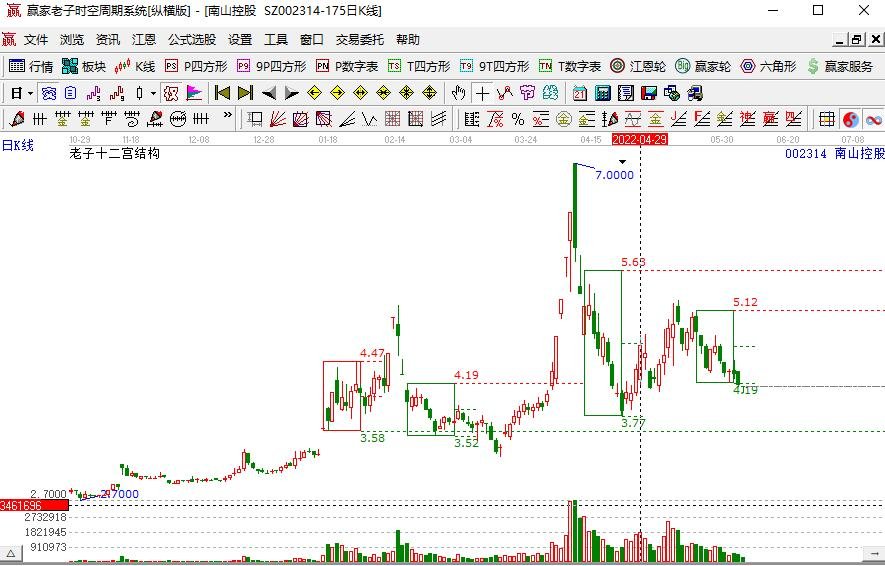Select the circled 金 ratio tool
The width and height of the screenshot is (885, 566).
(x=563, y=119)
